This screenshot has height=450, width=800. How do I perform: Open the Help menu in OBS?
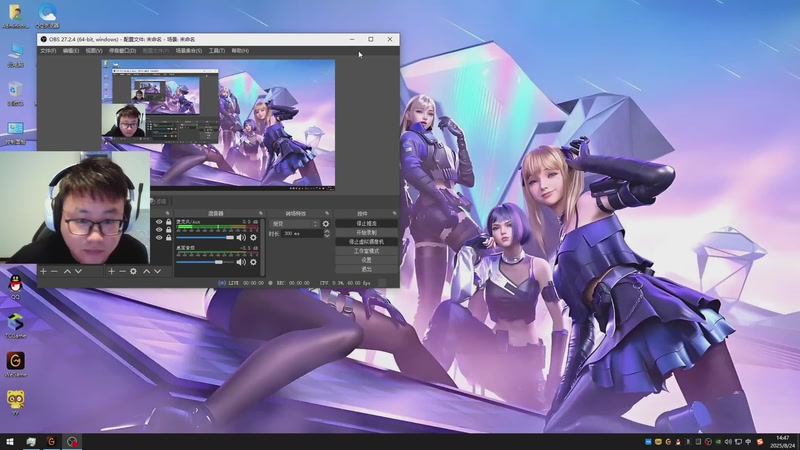(240, 51)
